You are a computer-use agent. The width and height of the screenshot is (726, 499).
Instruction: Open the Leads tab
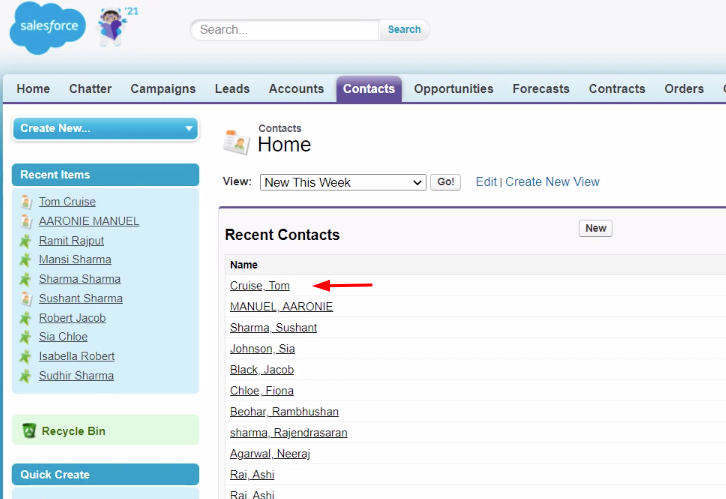click(x=232, y=88)
